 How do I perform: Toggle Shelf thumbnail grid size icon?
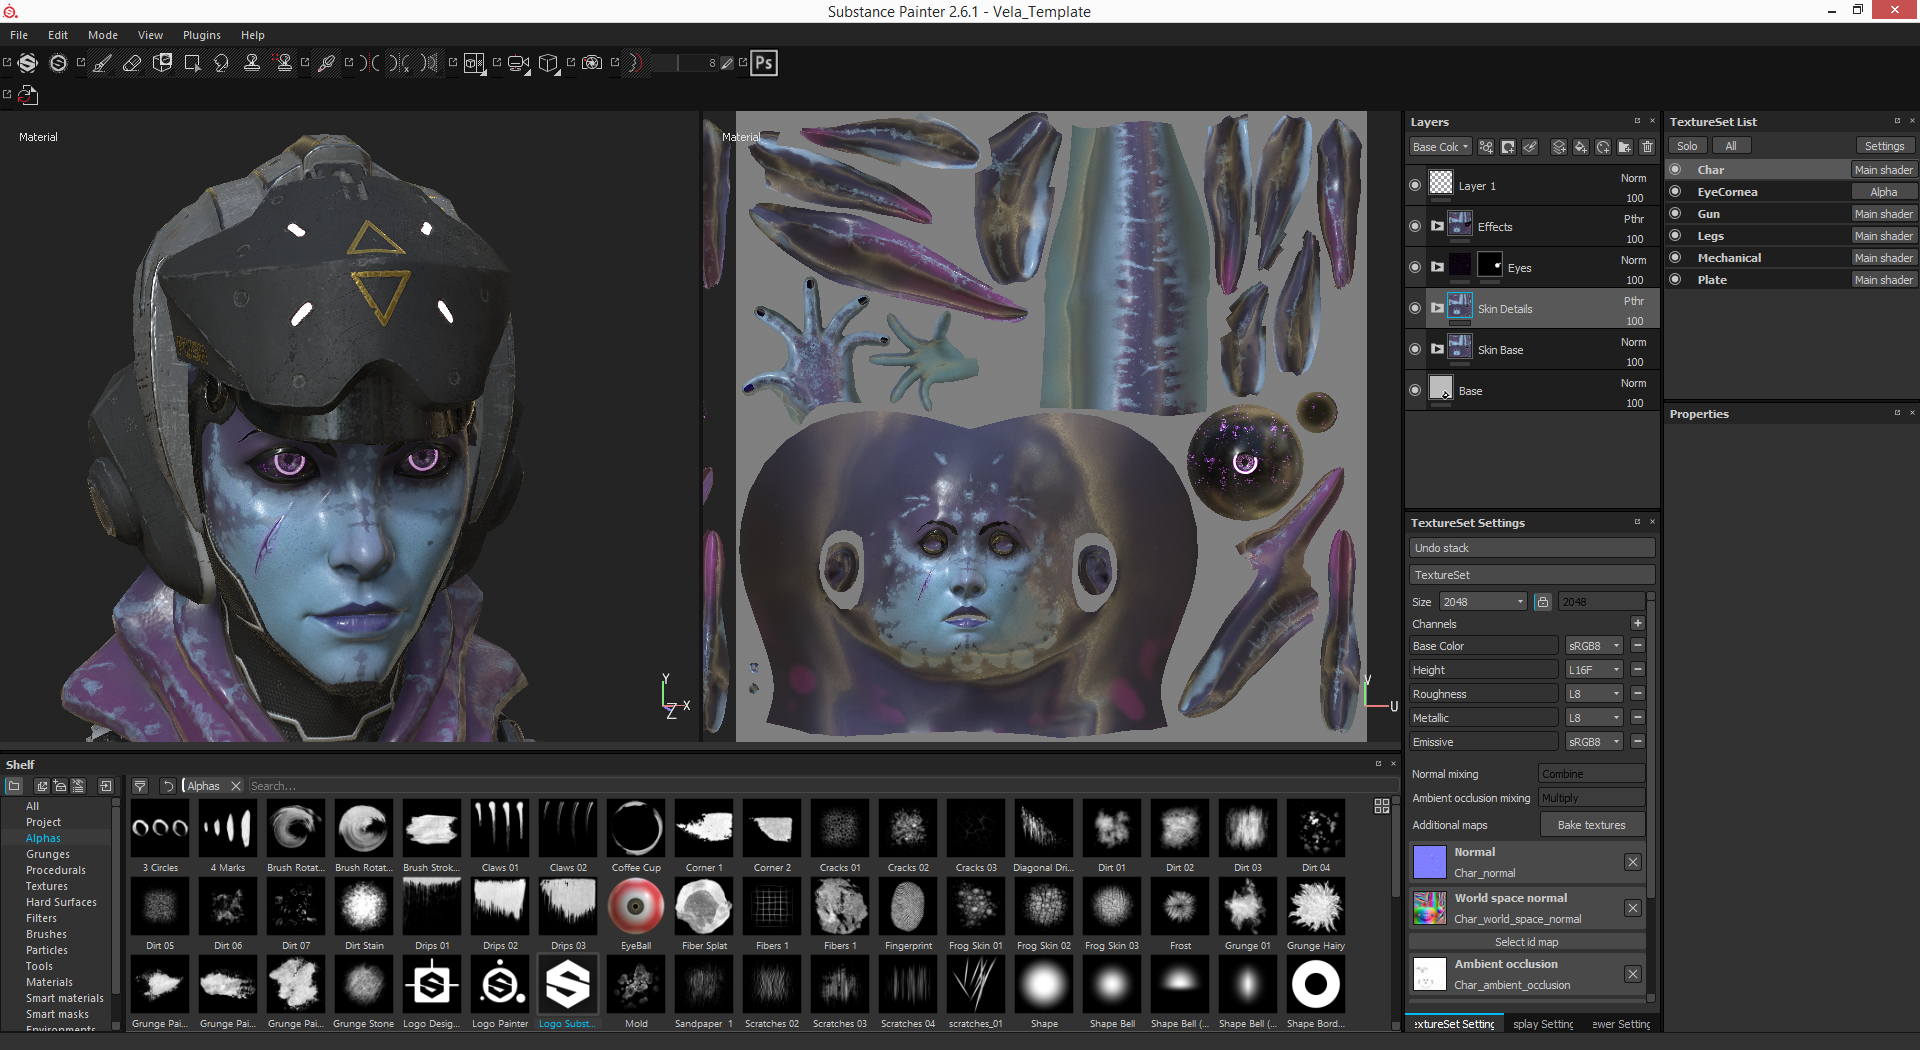click(1382, 806)
